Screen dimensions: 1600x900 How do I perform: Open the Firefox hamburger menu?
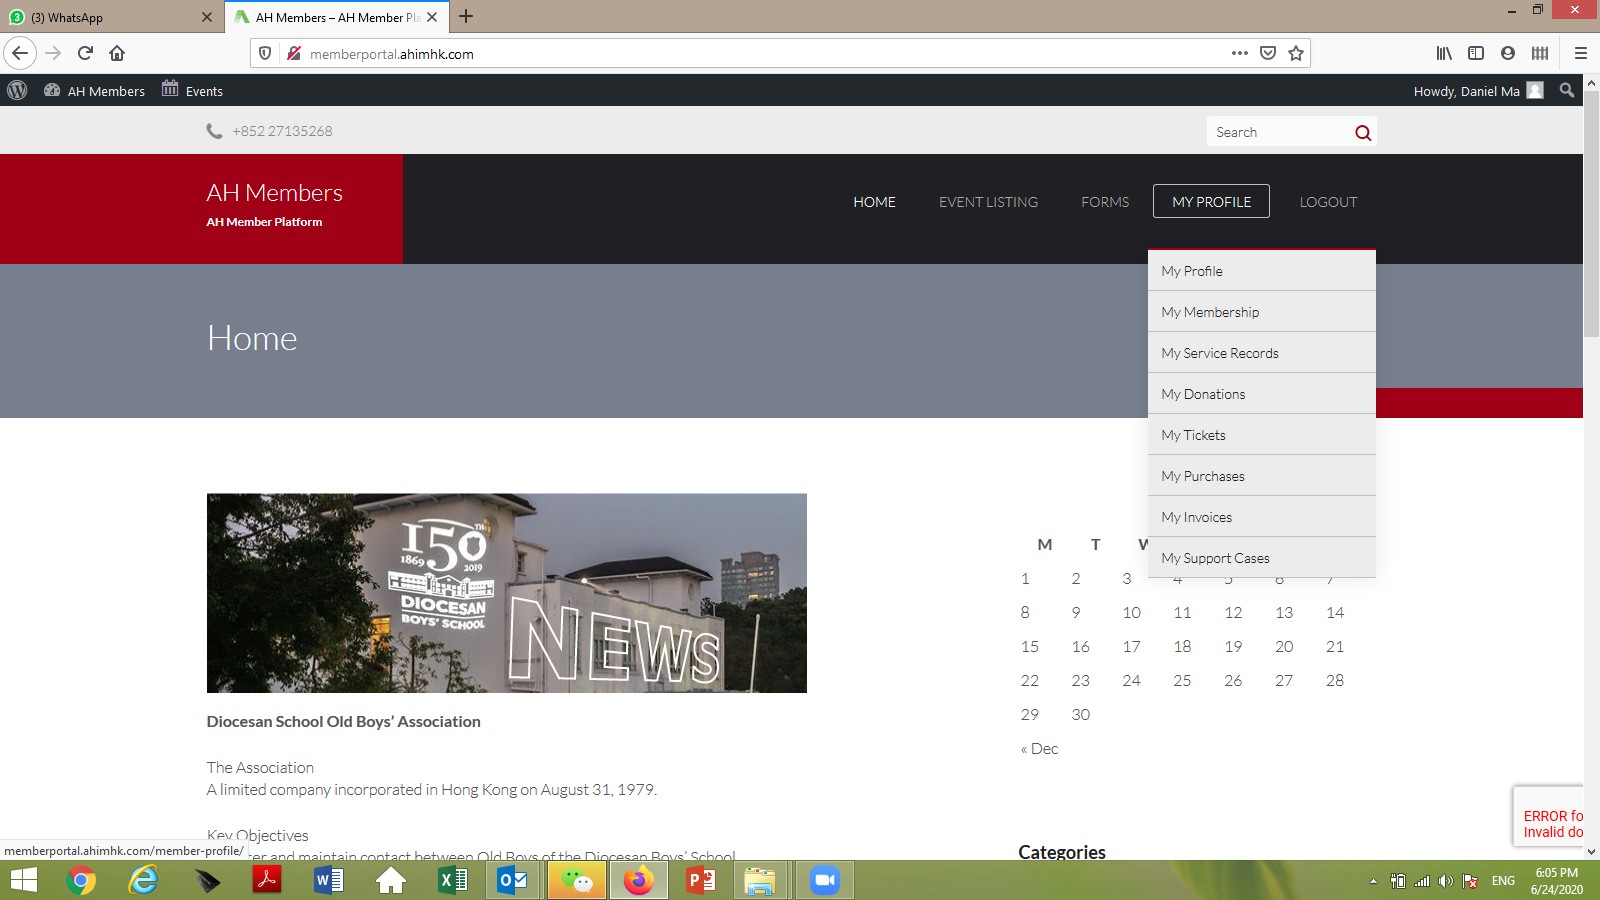1581,53
